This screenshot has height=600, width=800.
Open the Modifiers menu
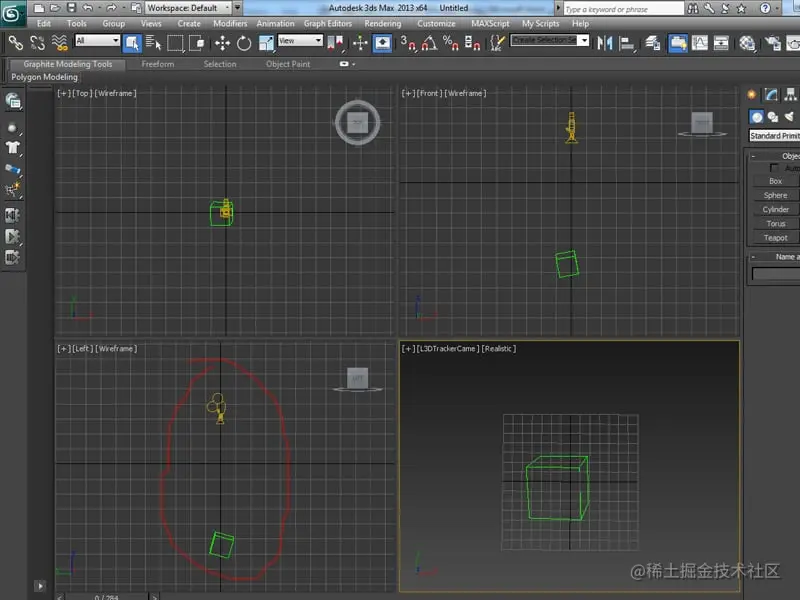[x=230, y=23]
